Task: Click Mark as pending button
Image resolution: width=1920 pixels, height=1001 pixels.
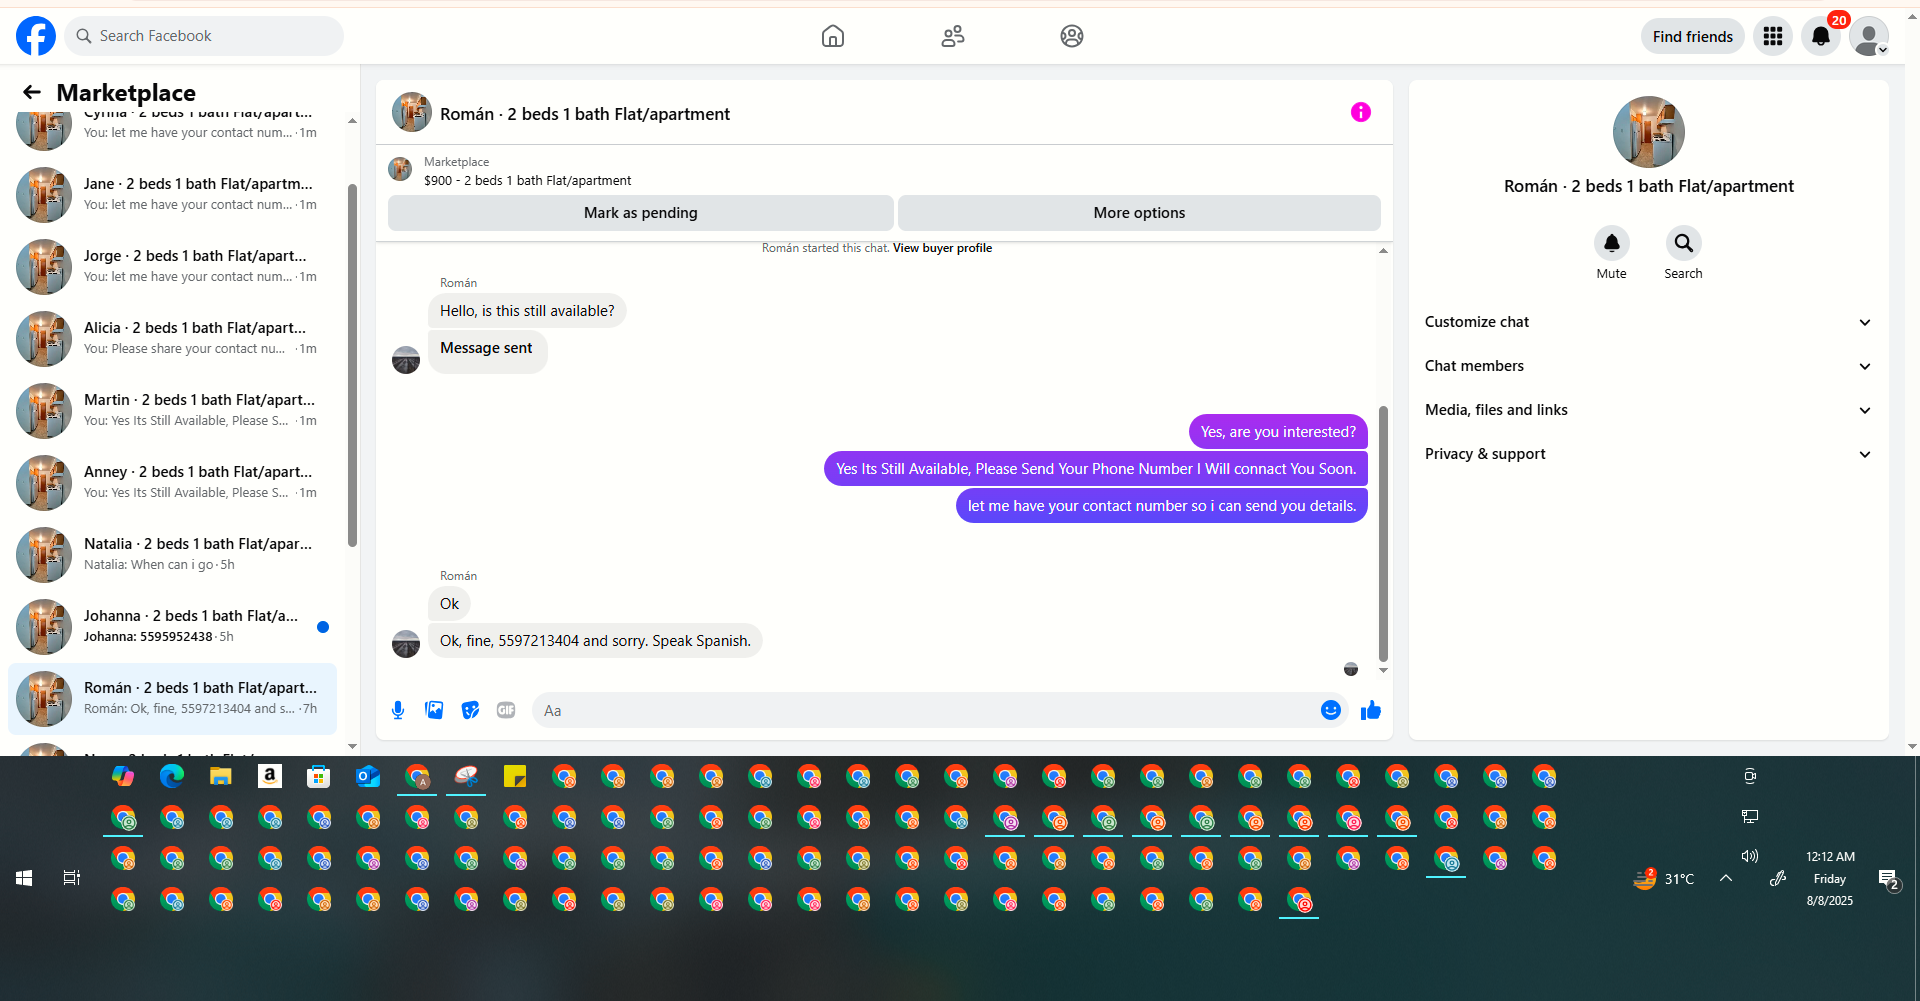Action: pyautogui.click(x=641, y=213)
